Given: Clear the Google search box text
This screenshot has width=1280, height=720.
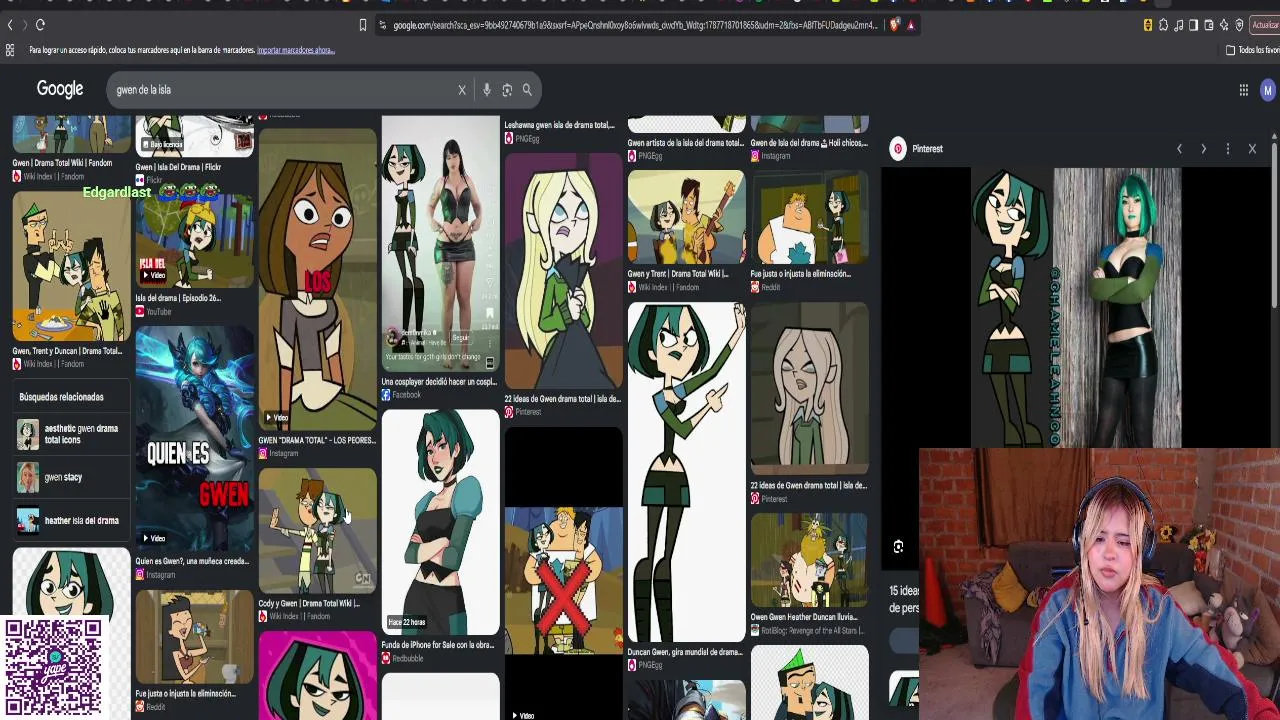Looking at the screenshot, I should tap(462, 90).
